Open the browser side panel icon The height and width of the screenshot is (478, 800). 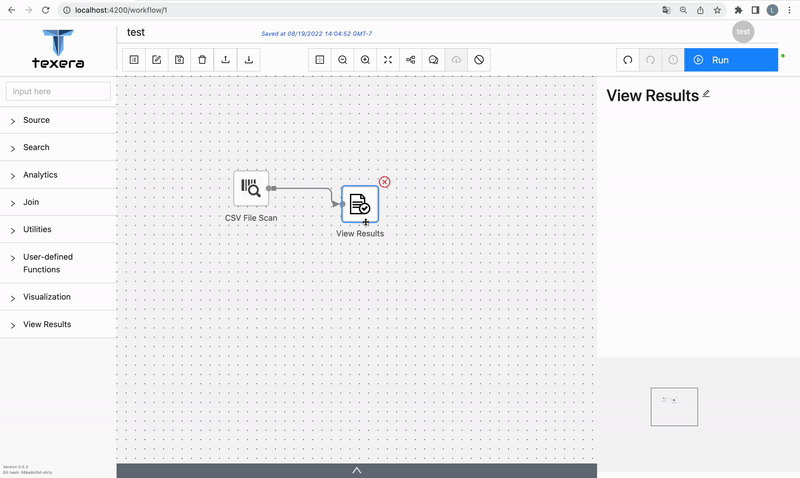coord(755,10)
